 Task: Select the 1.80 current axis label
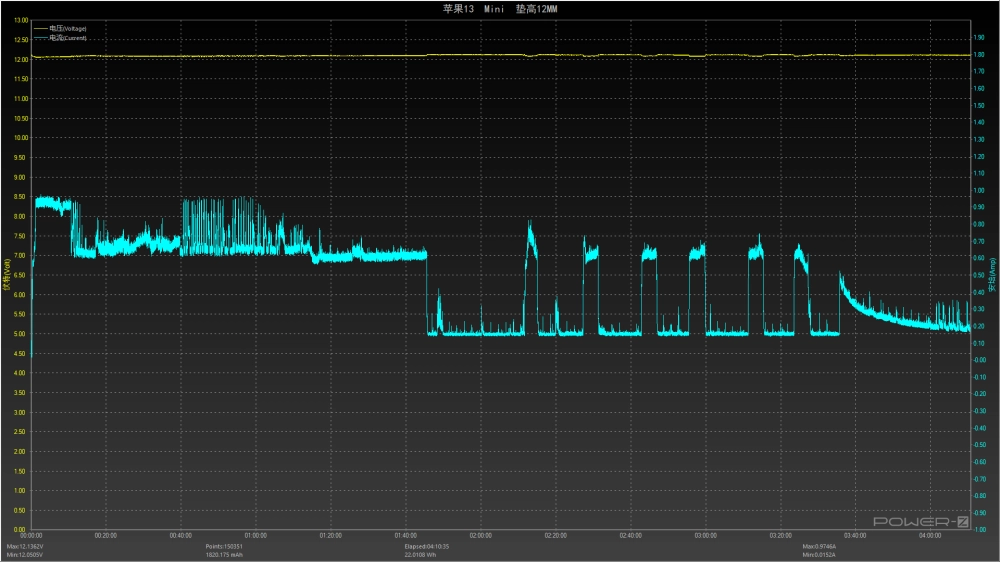(979, 55)
